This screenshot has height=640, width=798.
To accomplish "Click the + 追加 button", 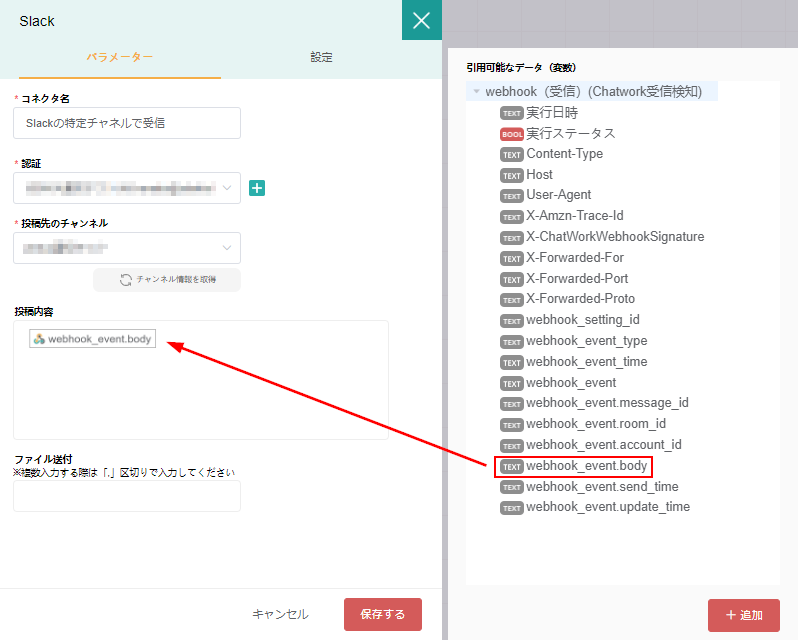I will click(744, 615).
